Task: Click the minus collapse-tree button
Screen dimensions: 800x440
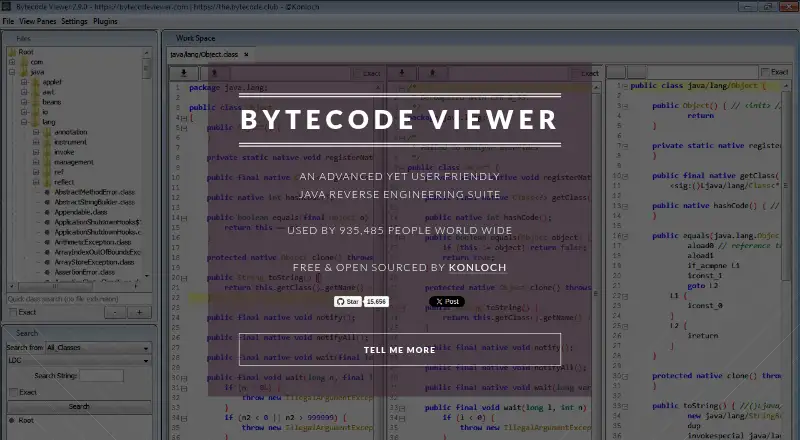Action: click(x=115, y=312)
